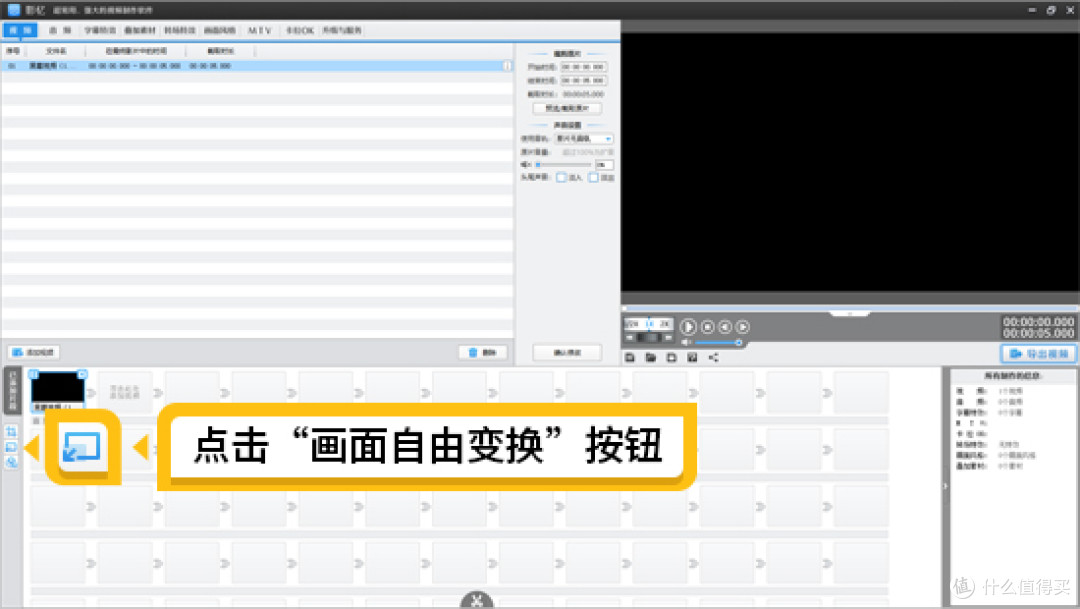Click the handle below the preview seek bar

[x=850, y=313]
